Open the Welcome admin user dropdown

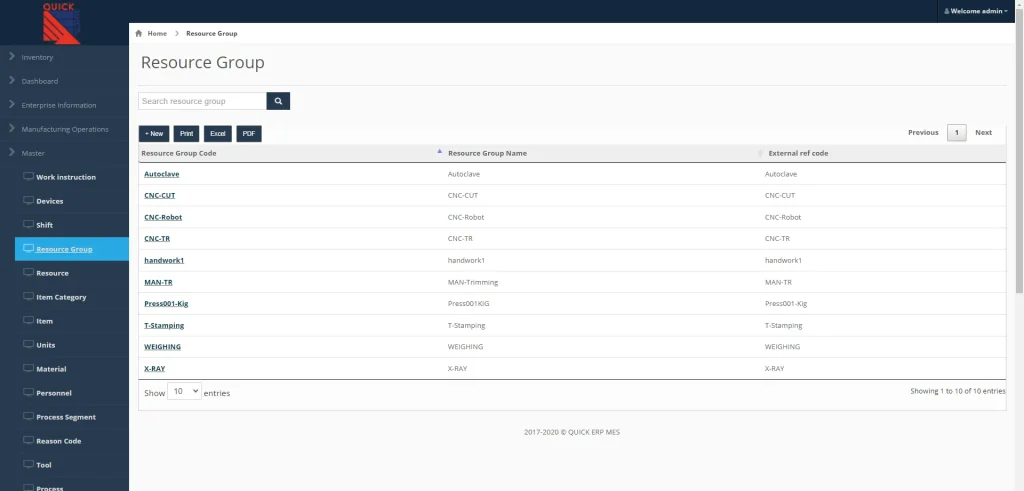[976, 11]
